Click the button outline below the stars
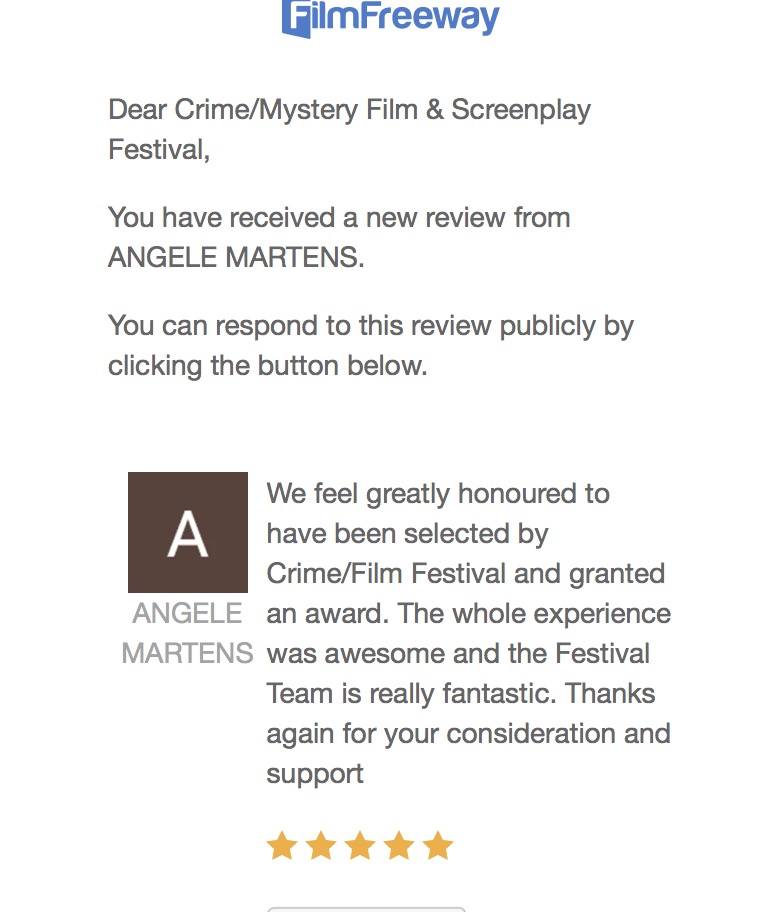Image resolution: width=780 pixels, height=912 pixels. 366,908
